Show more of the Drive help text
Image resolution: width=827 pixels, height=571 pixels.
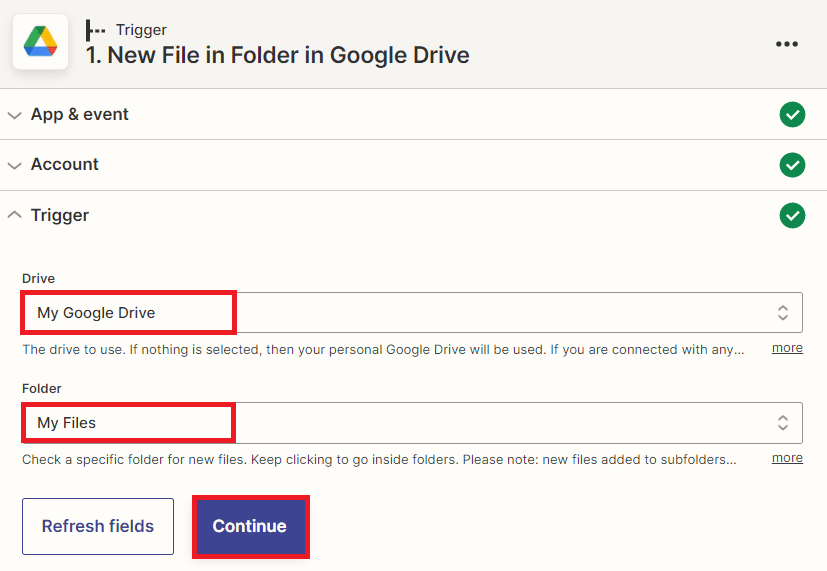point(787,348)
